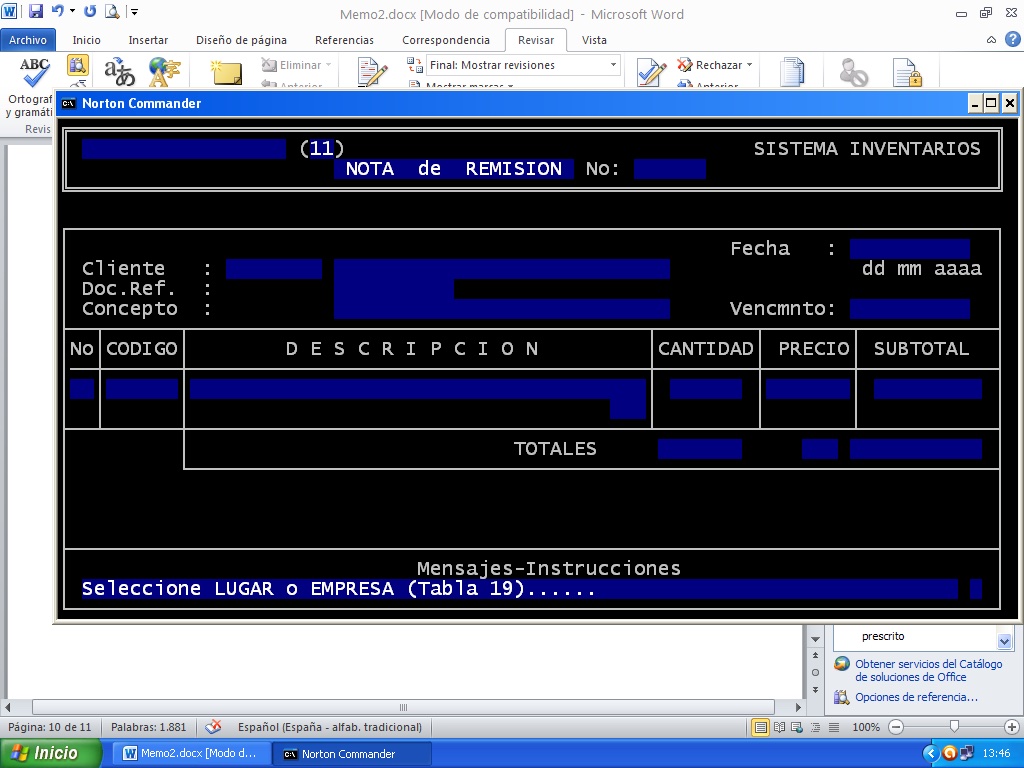Click the Windows Inicio start button
Viewport: 1024px width, 768px height.
tap(51, 753)
